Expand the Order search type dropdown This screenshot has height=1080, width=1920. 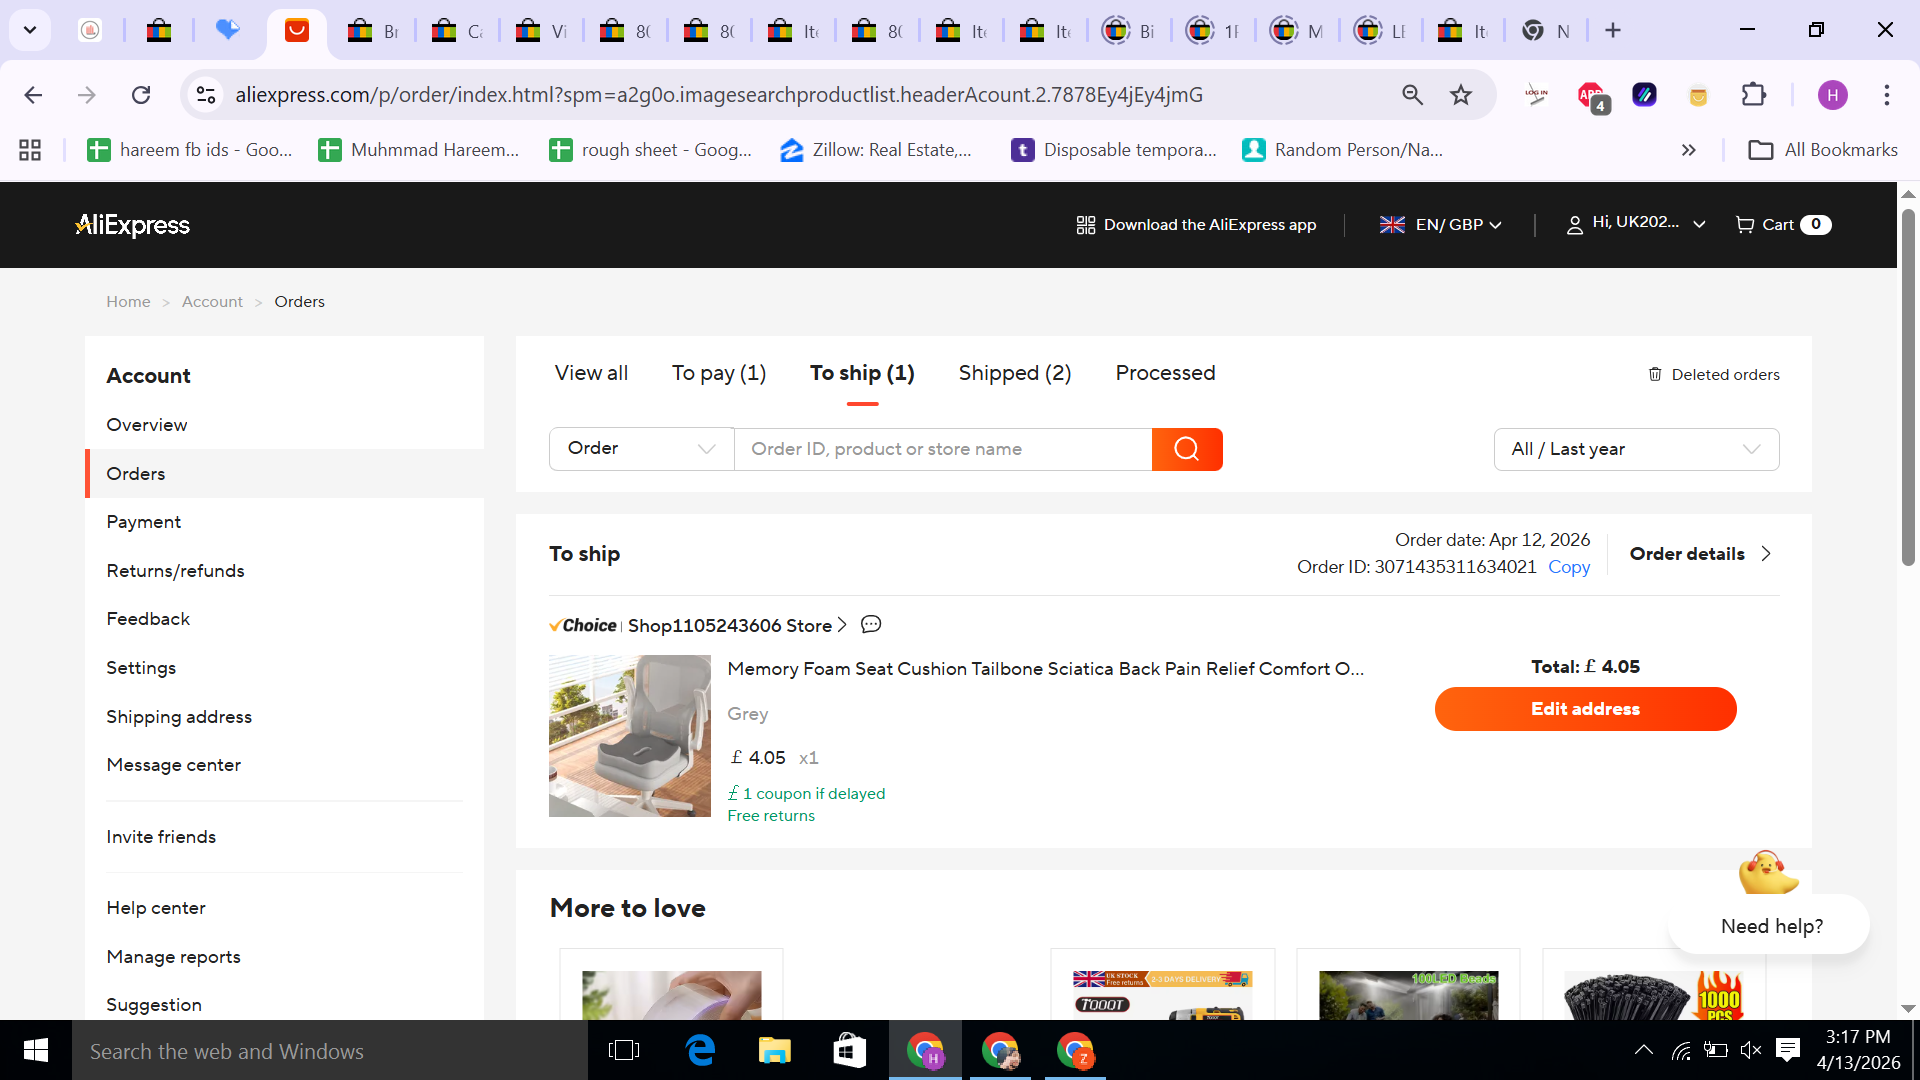coord(641,449)
